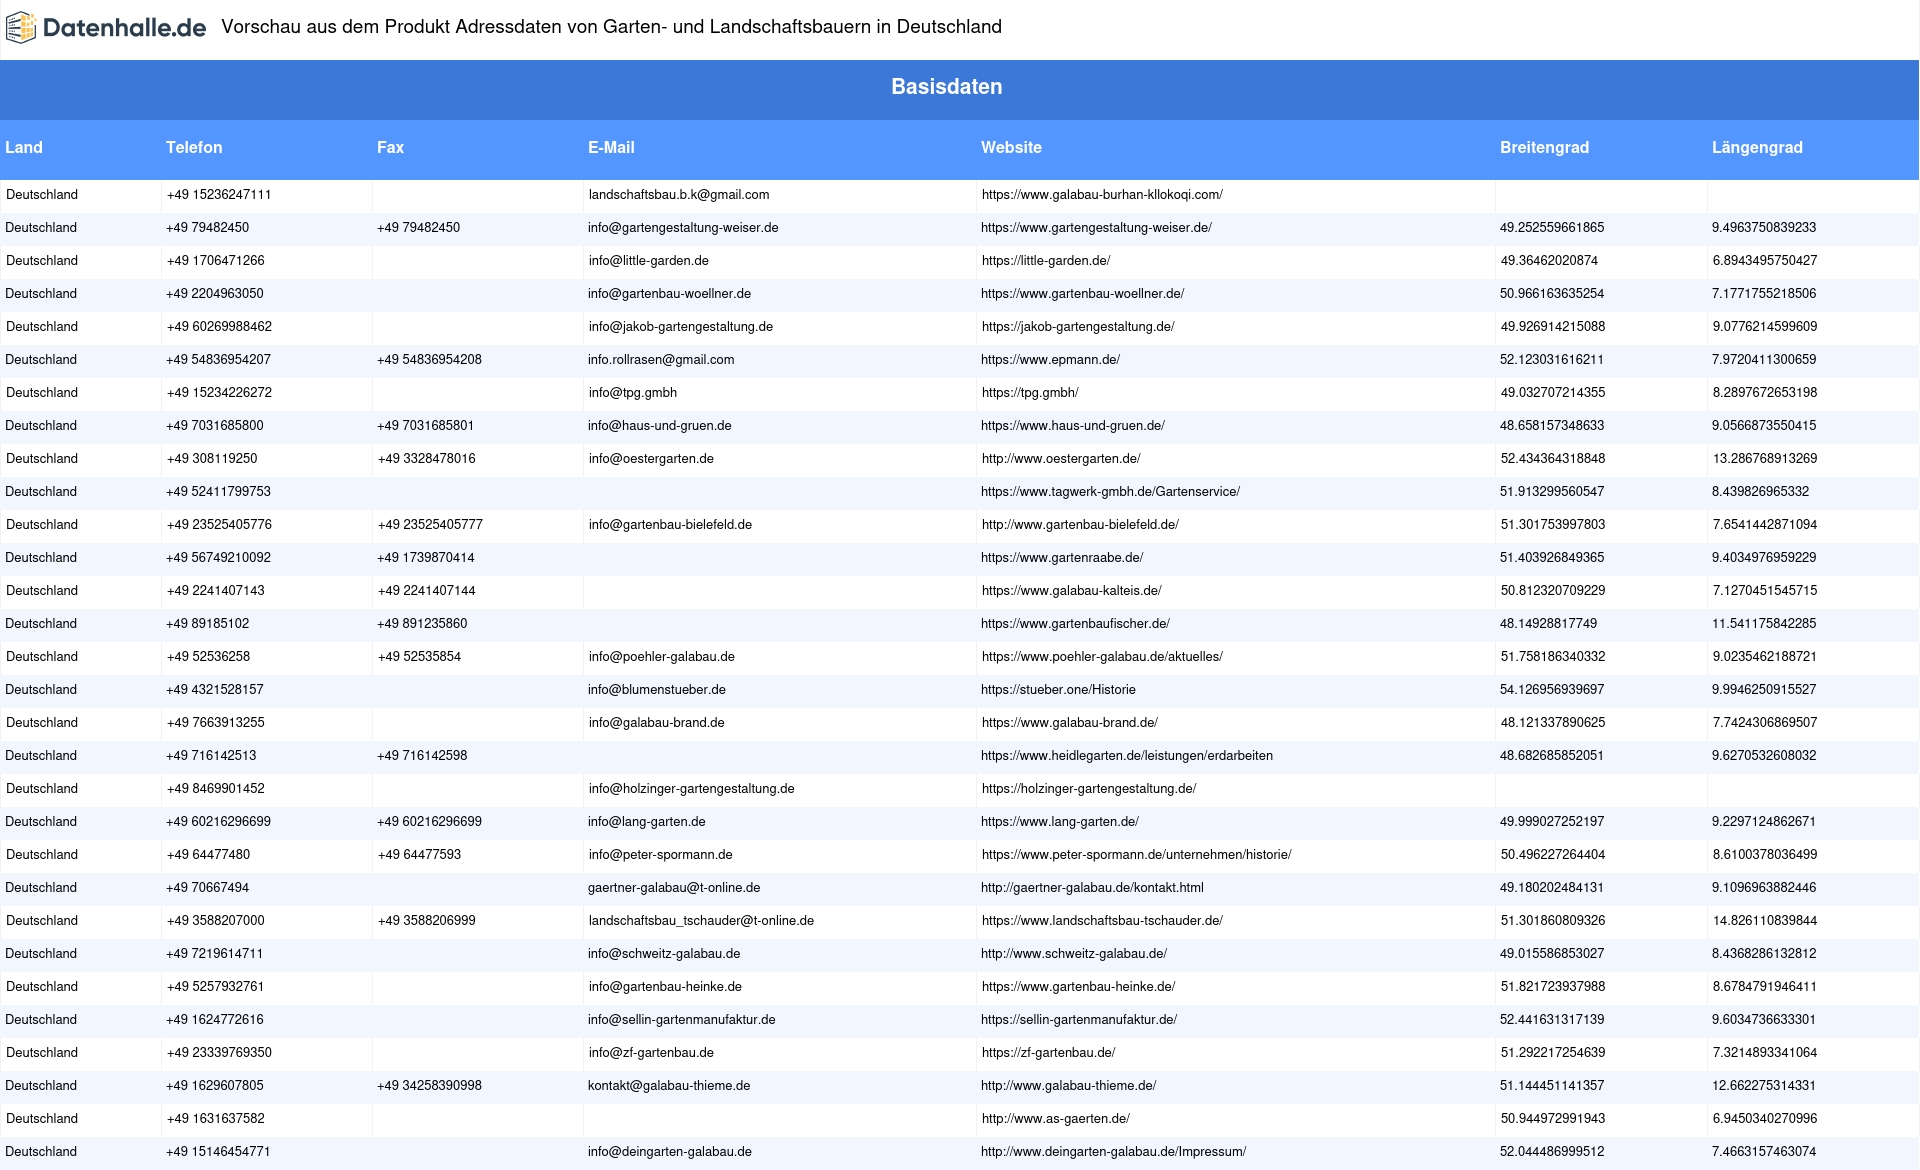Screen dimensions: 1920x1170
Task: Select the Fax column header
Action: pos(390,147)
